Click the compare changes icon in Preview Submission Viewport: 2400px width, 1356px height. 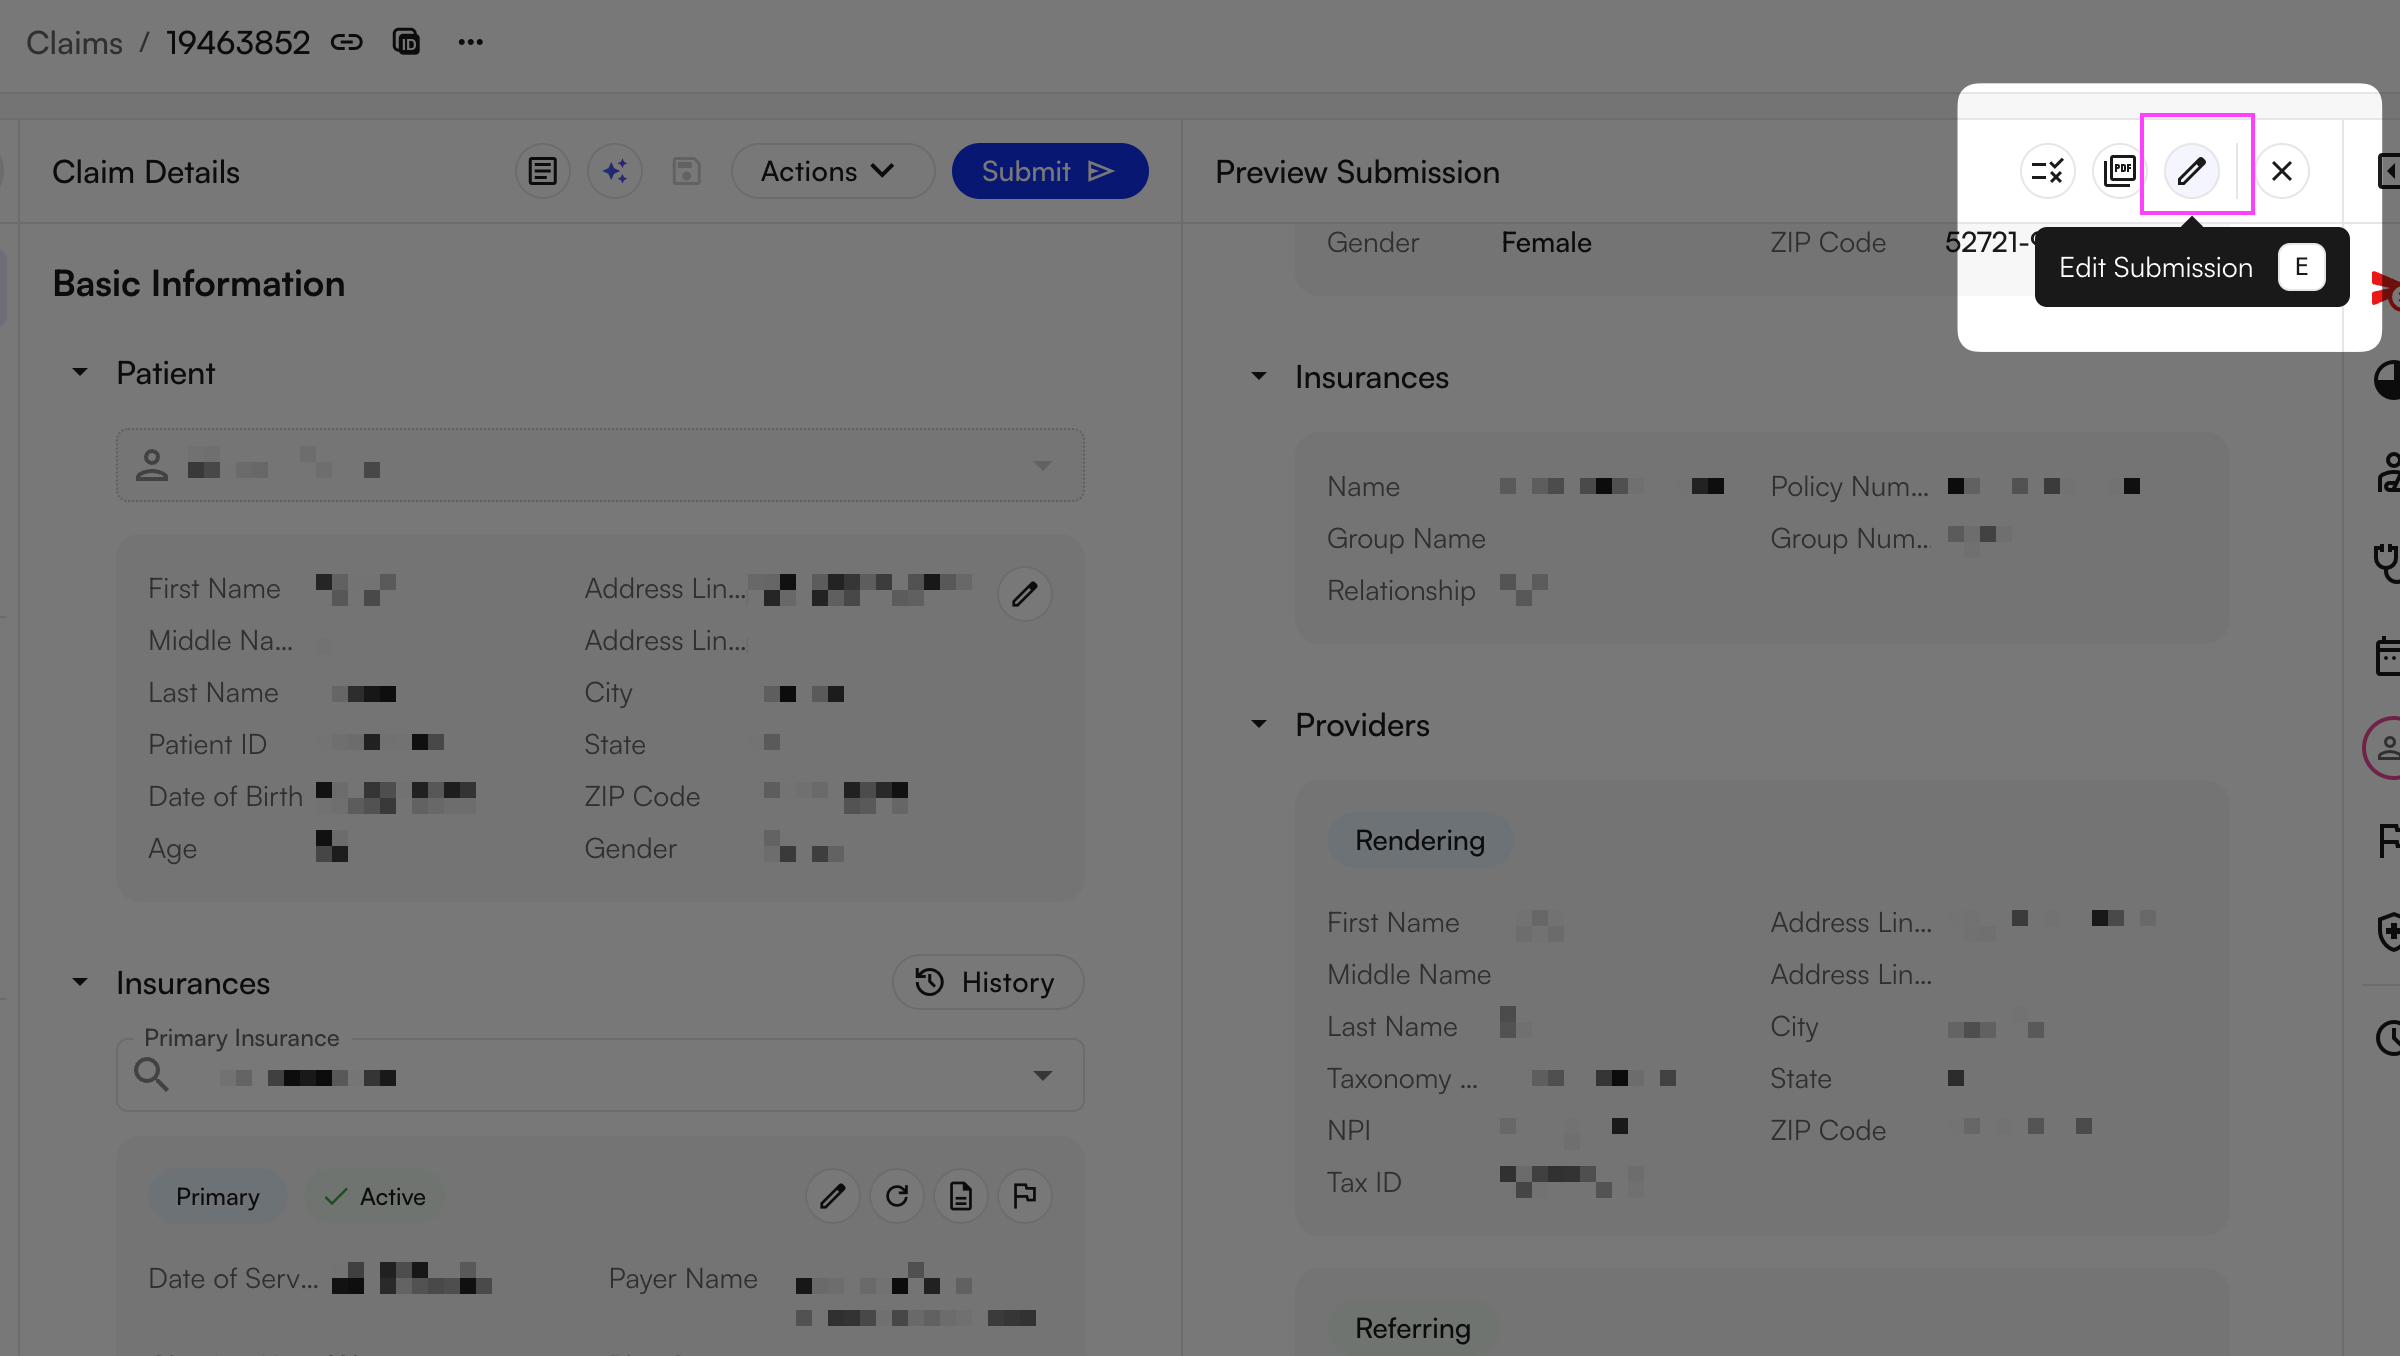2047,171
